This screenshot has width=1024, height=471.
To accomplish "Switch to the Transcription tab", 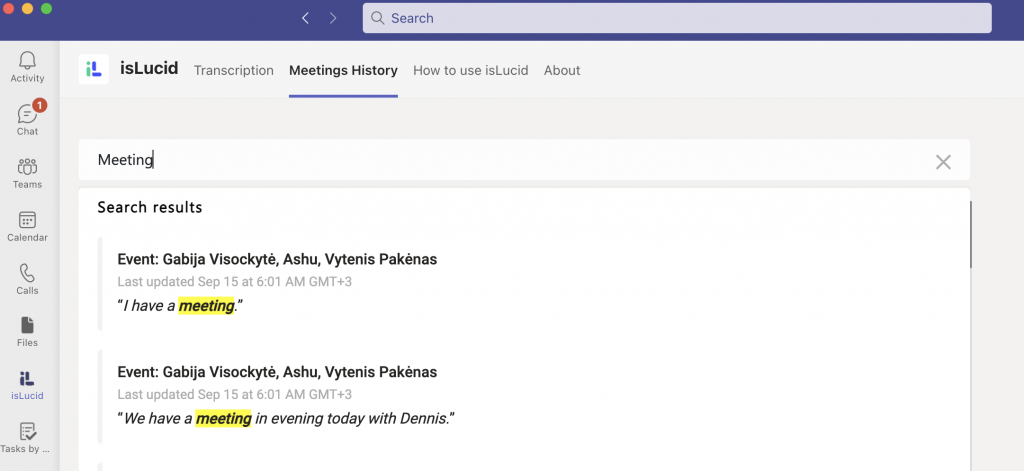I will point(234,71).
